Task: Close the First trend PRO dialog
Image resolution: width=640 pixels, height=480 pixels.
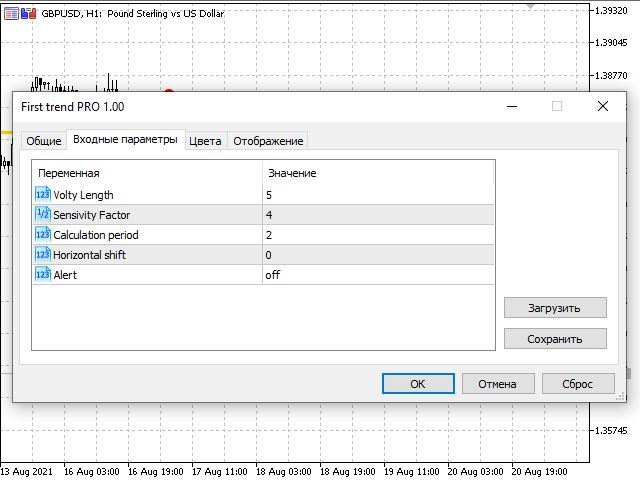Action: 603,107
